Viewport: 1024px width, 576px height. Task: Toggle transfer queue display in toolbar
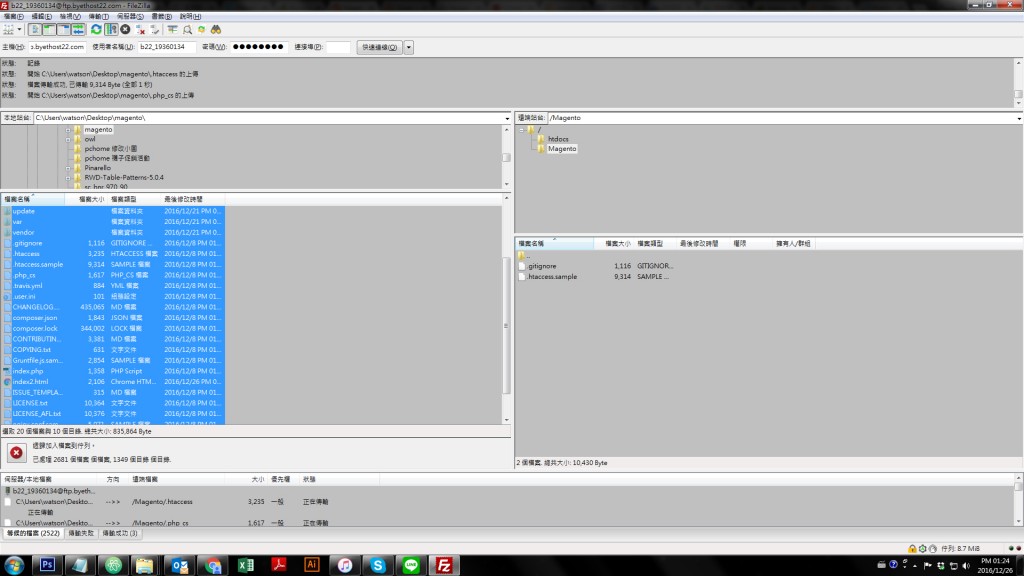coord(78,29)
